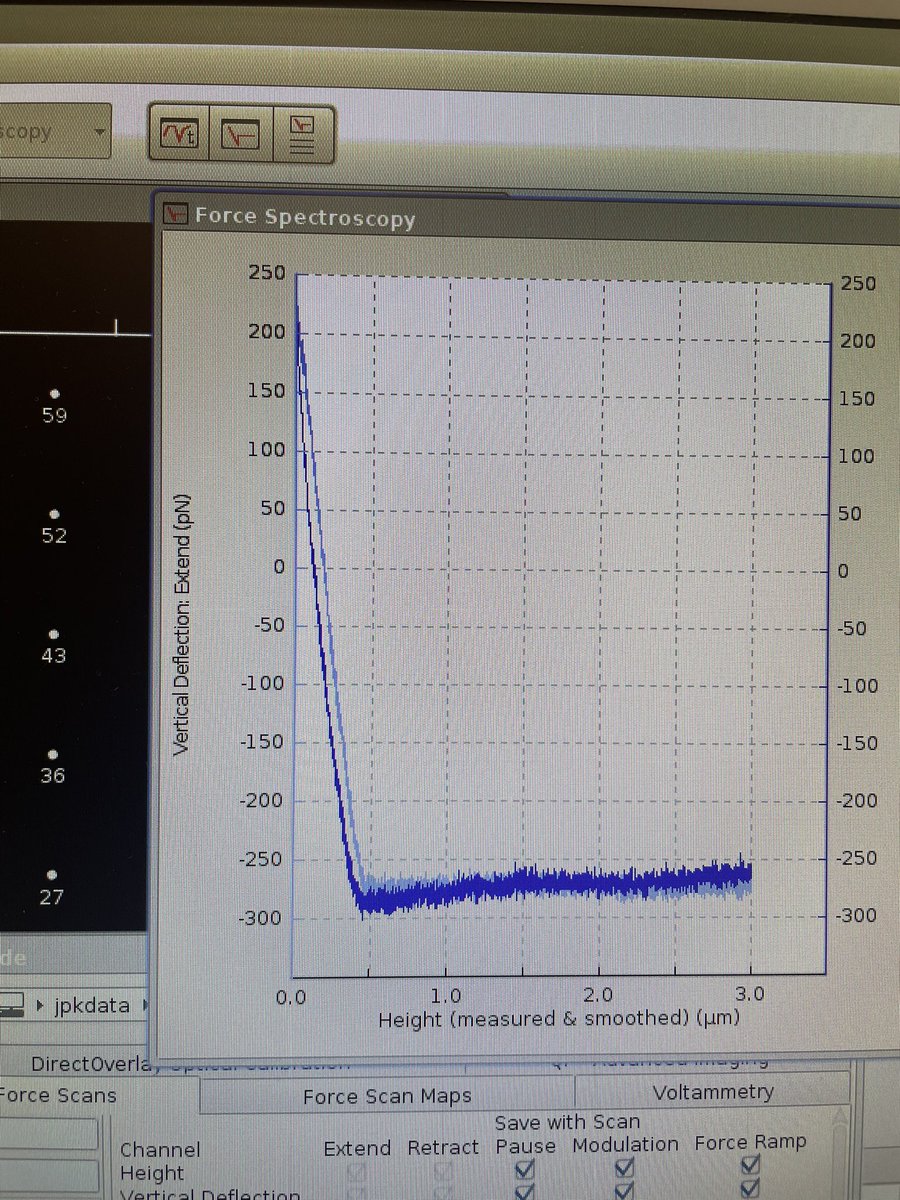Toggle Modulation for Vertical Deflection channel
Image resolution: width=900 pixels, height=1200 pixels.
623,1192
